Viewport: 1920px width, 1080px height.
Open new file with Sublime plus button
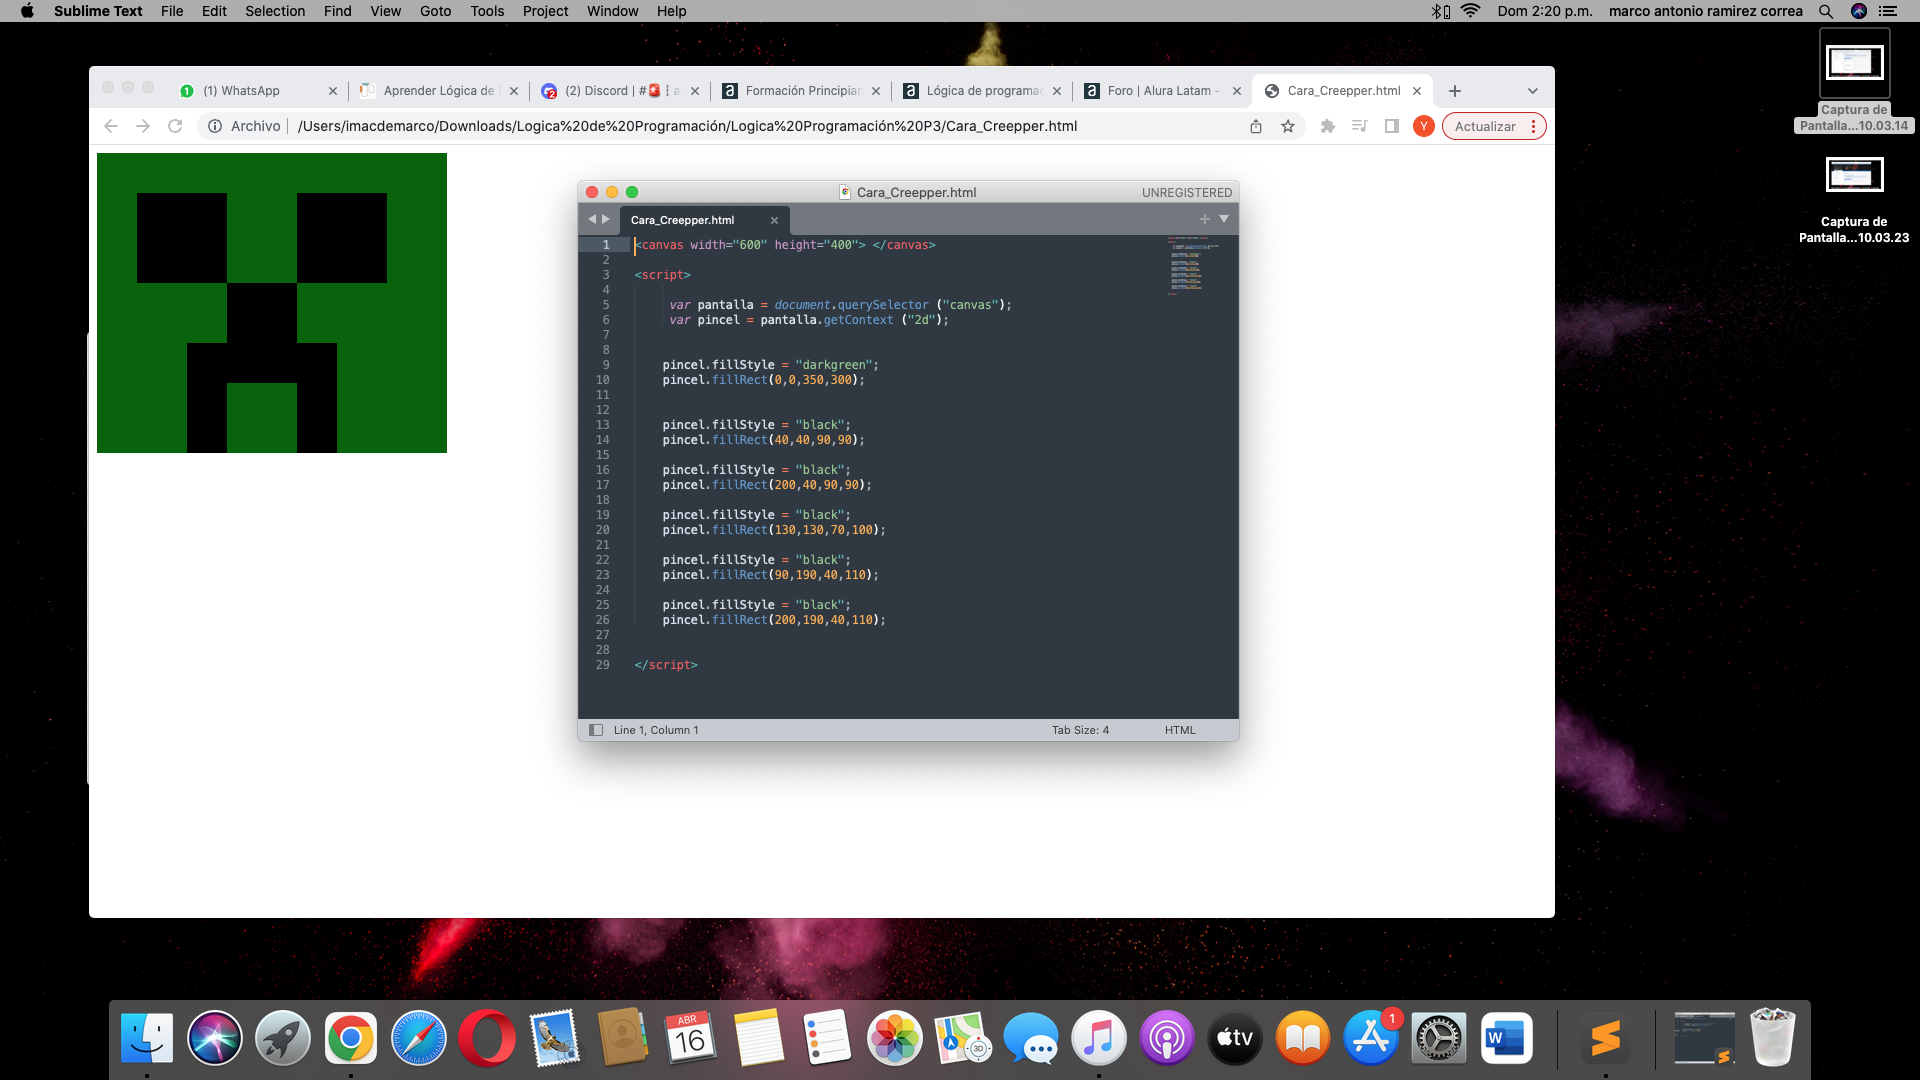click(x=1205, y=219)
